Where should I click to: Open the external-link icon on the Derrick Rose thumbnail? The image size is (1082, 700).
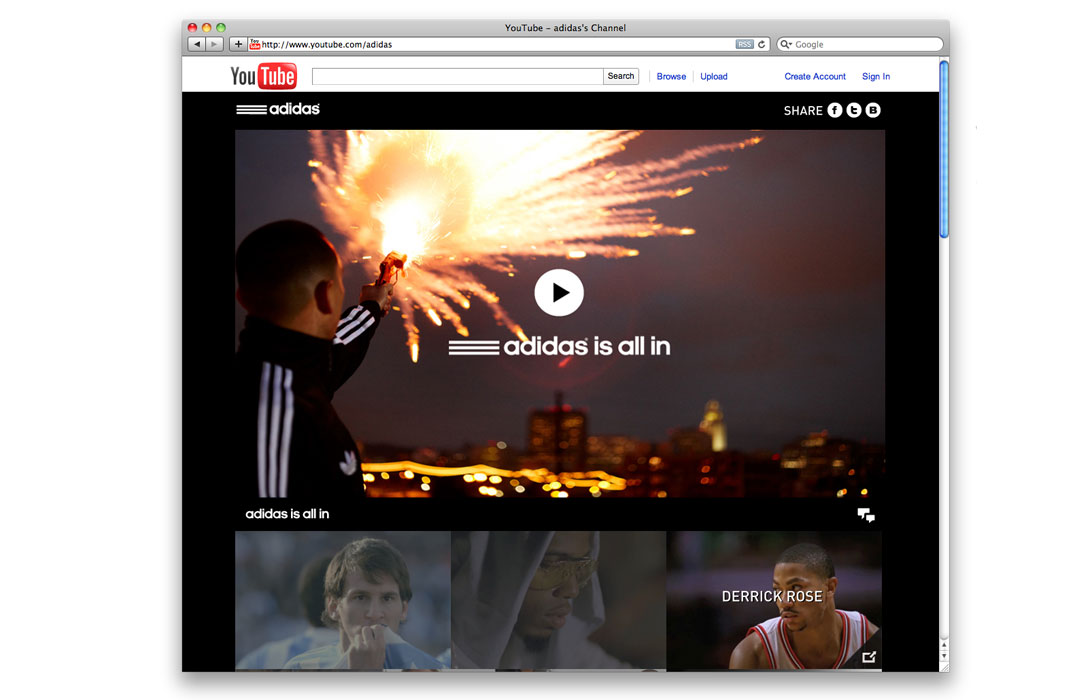[869, 657]
